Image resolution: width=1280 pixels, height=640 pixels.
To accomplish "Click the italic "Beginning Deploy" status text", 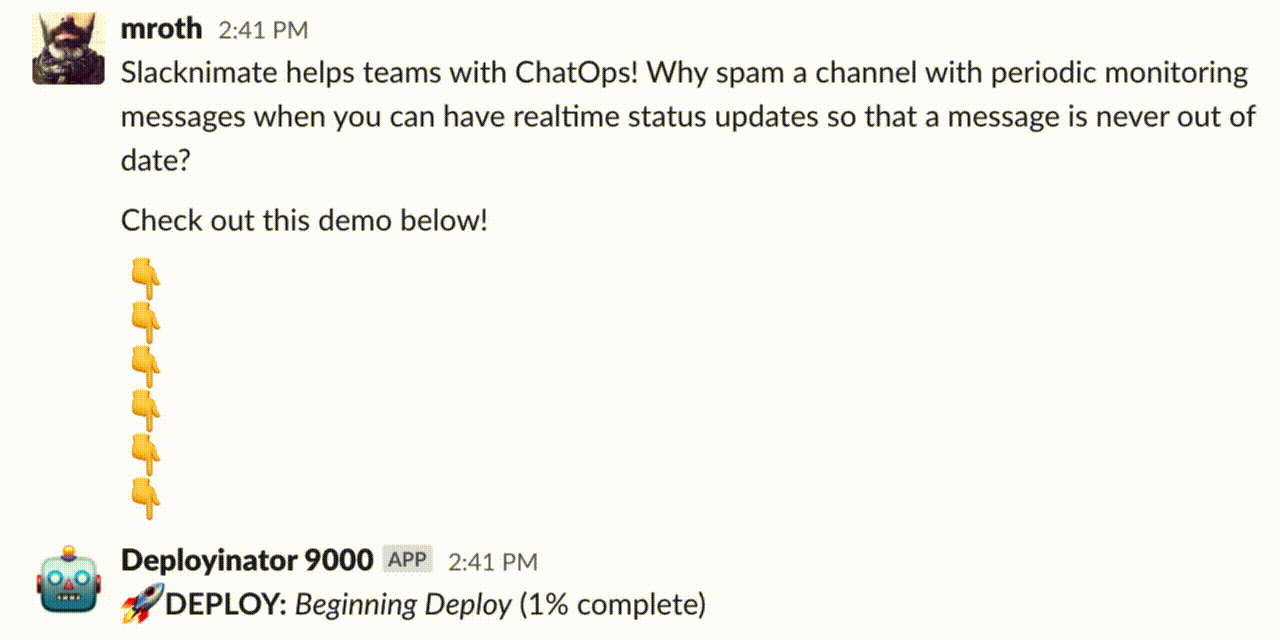I will [403, 605].
